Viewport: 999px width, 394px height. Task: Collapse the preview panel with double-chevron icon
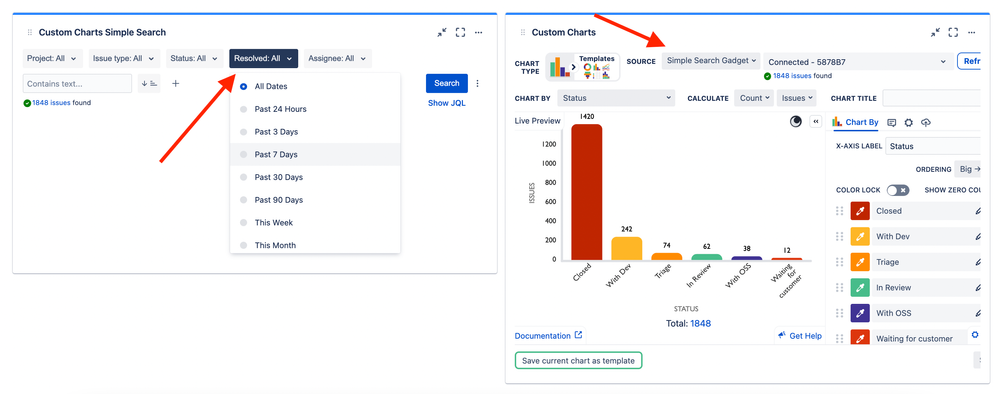[816, 121]
